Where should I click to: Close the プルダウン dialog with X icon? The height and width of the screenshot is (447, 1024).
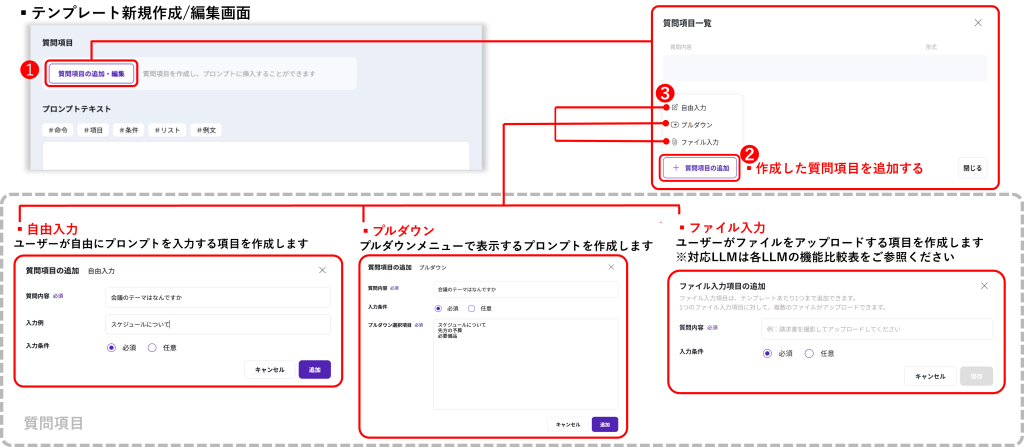point(611,267)
